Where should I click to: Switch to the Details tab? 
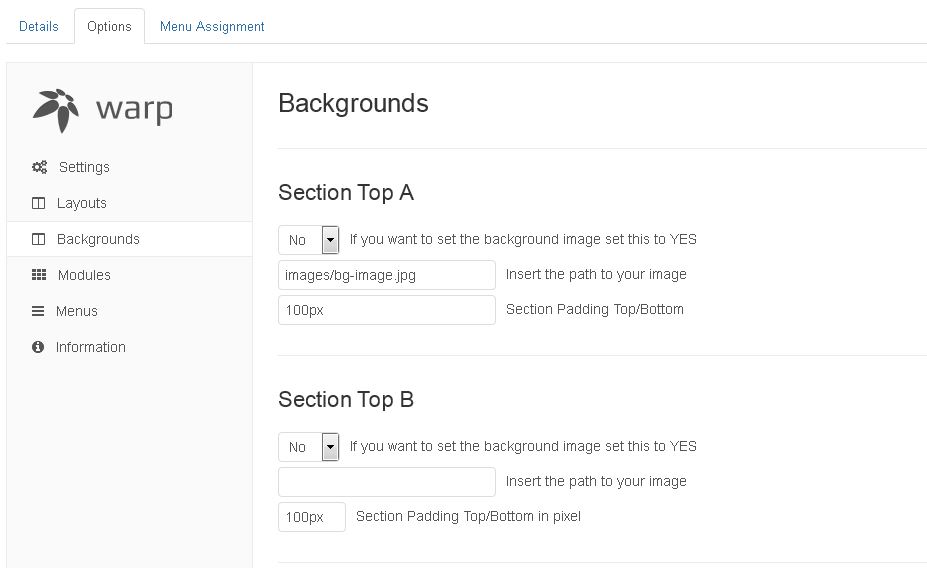pos(39,26)
